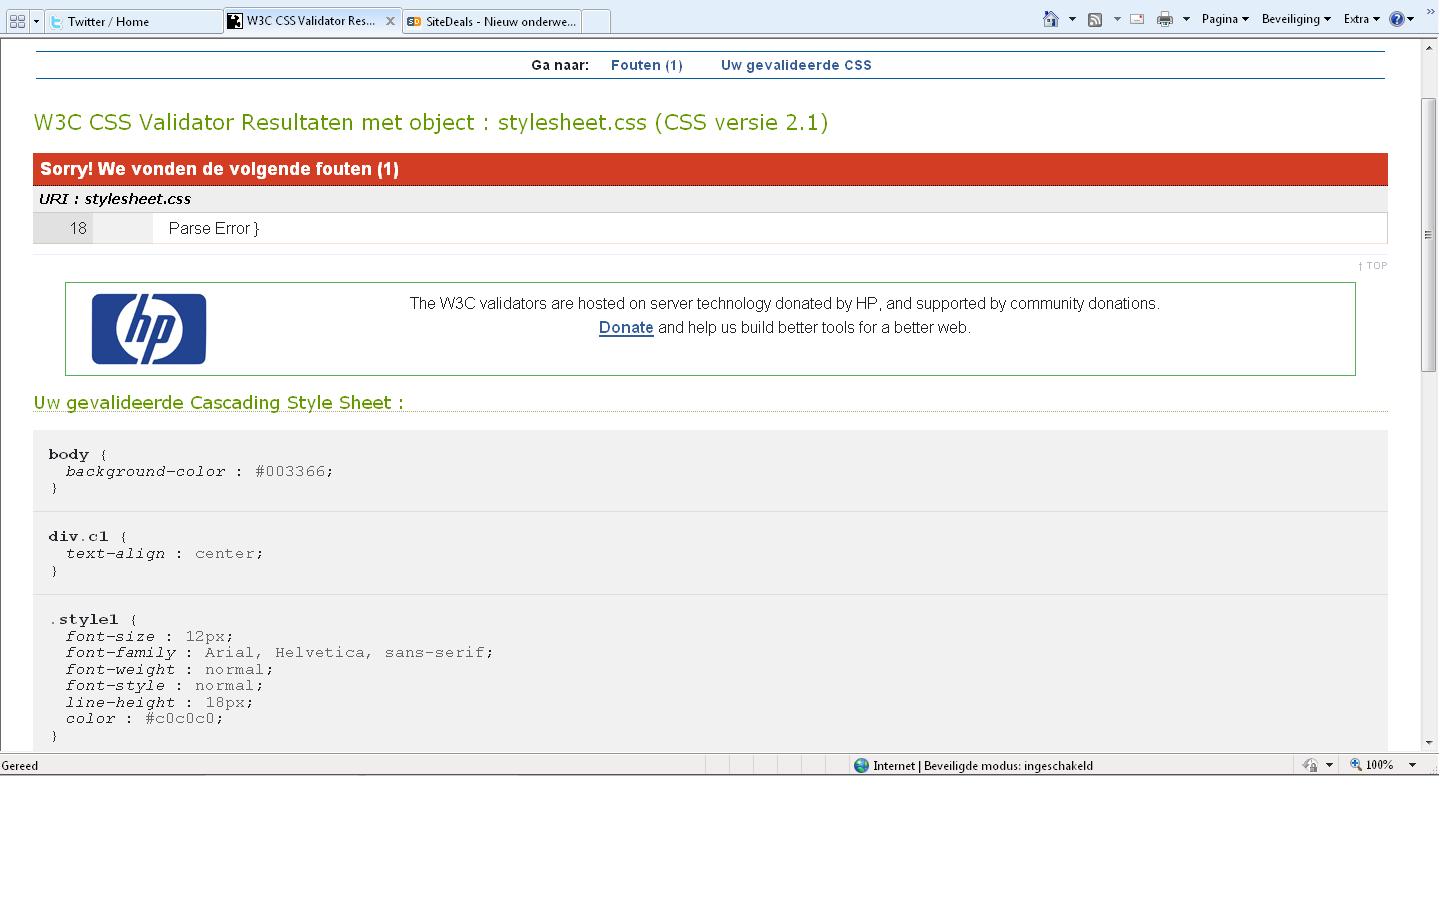This screenshot has width=1440, height=900.
Task: Expand the Print options dropdown arrow
Action: pos(1186,19)
